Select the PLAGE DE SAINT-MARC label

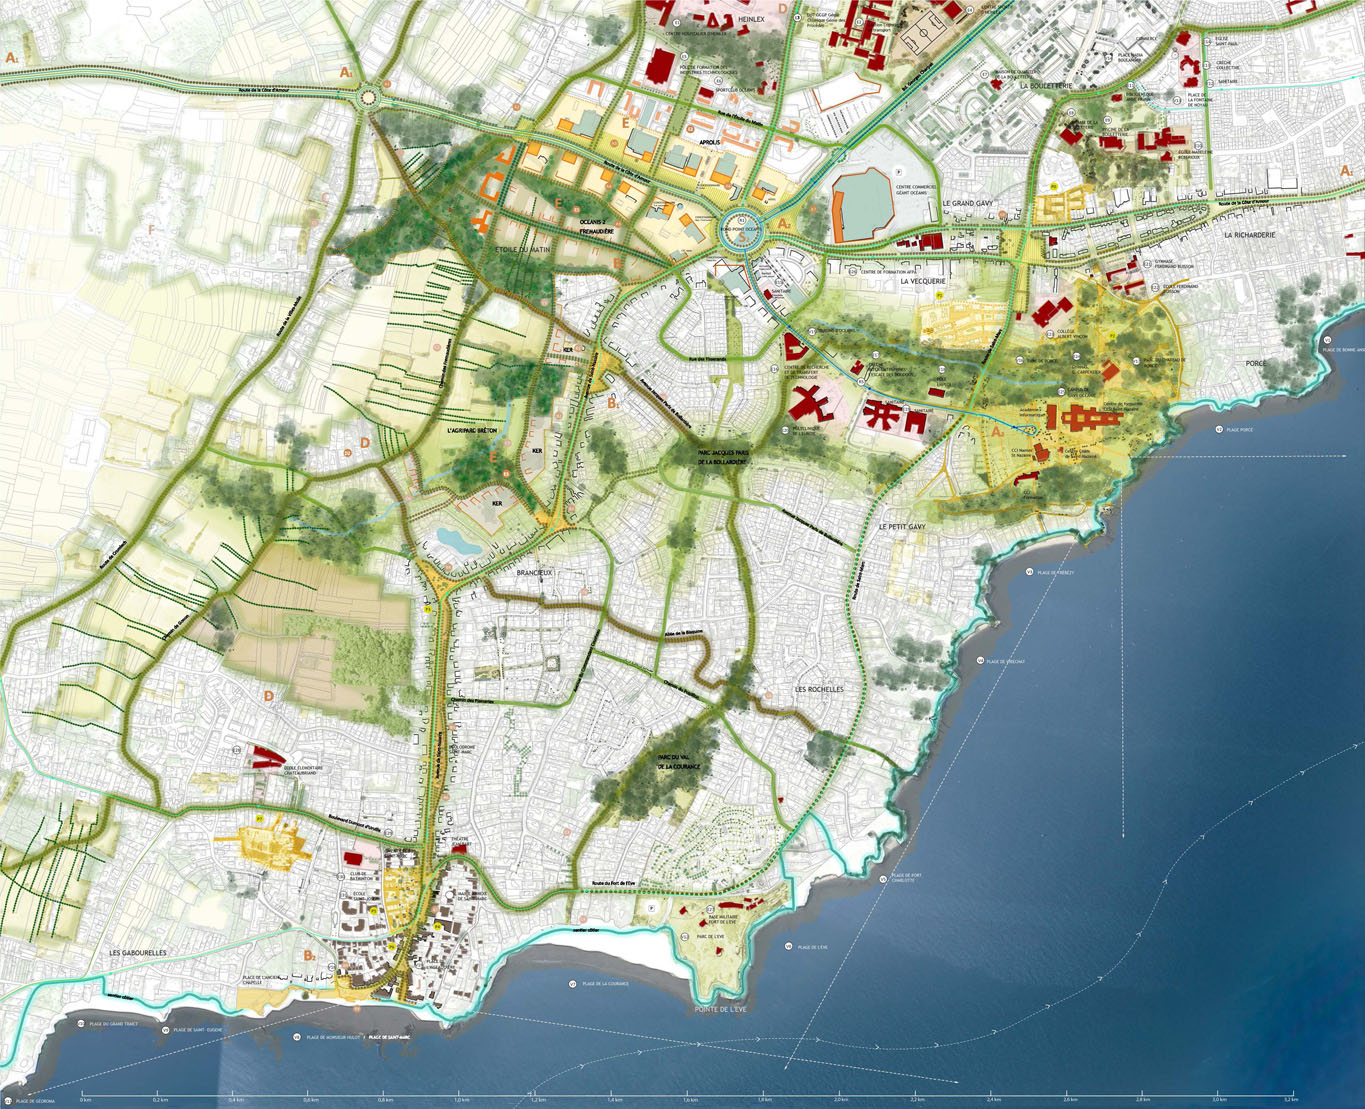pos(390,1037)
